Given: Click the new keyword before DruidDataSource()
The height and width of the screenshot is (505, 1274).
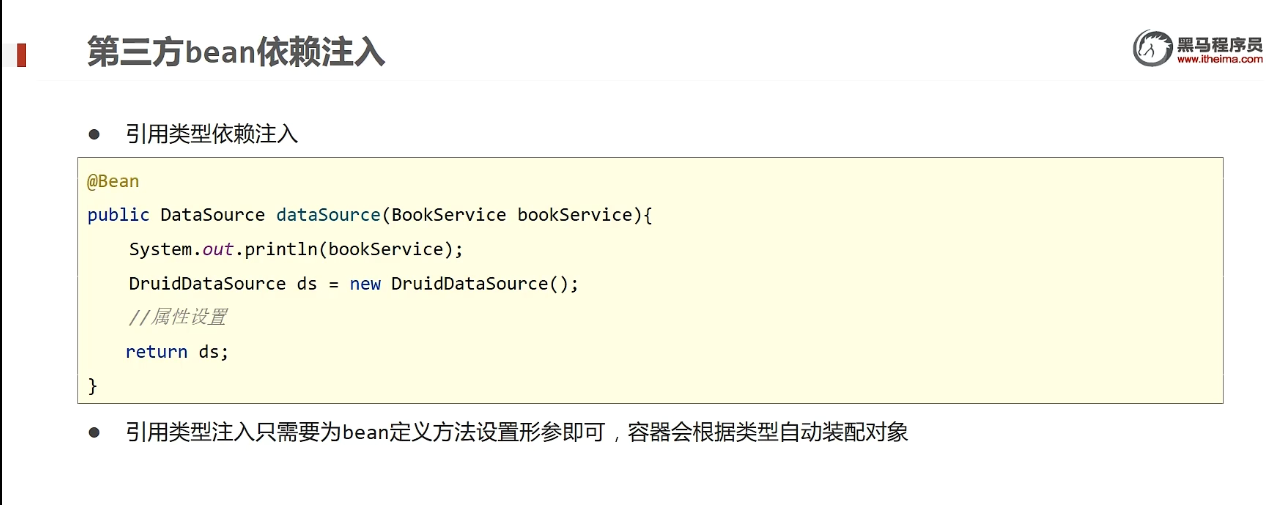Looking at the screenshot, I should (x=365, y=284).
